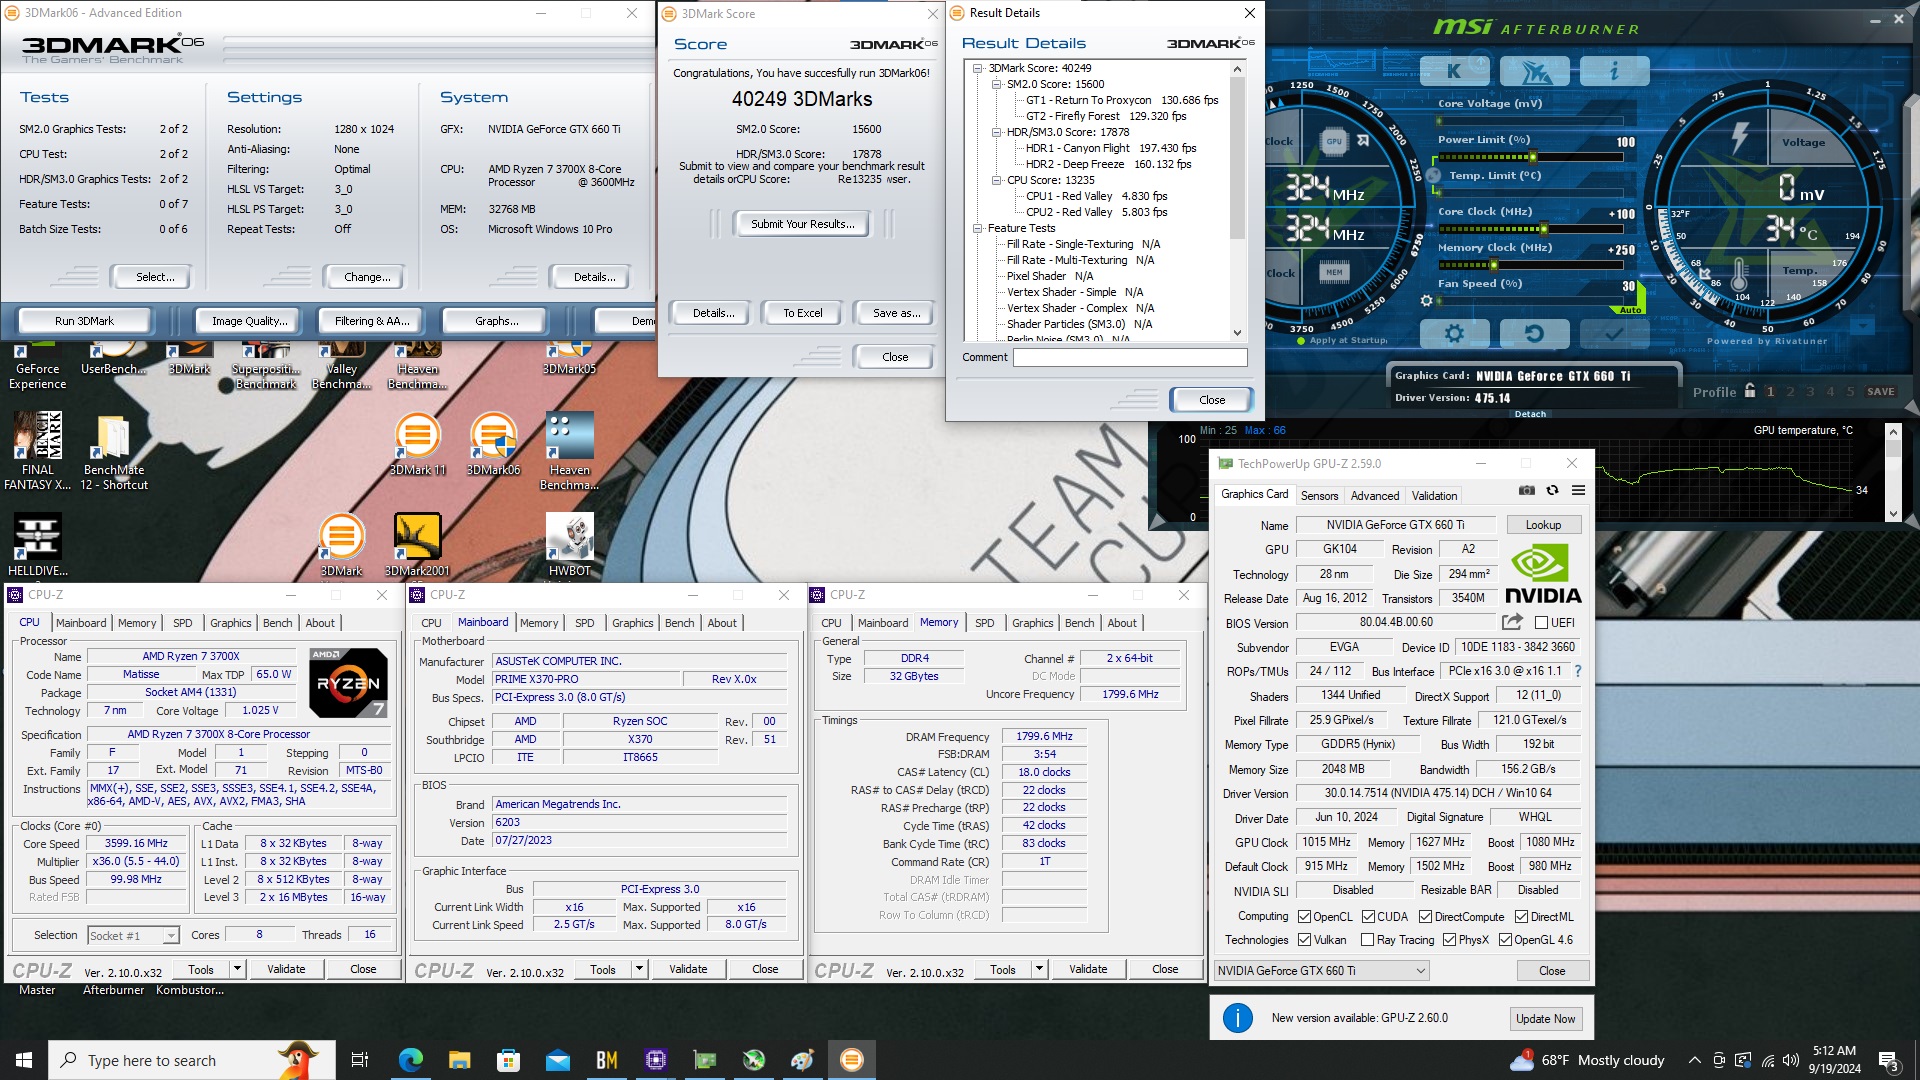Click Run 3DMark button
The image size is (1920, 1080).
point(84,321)
